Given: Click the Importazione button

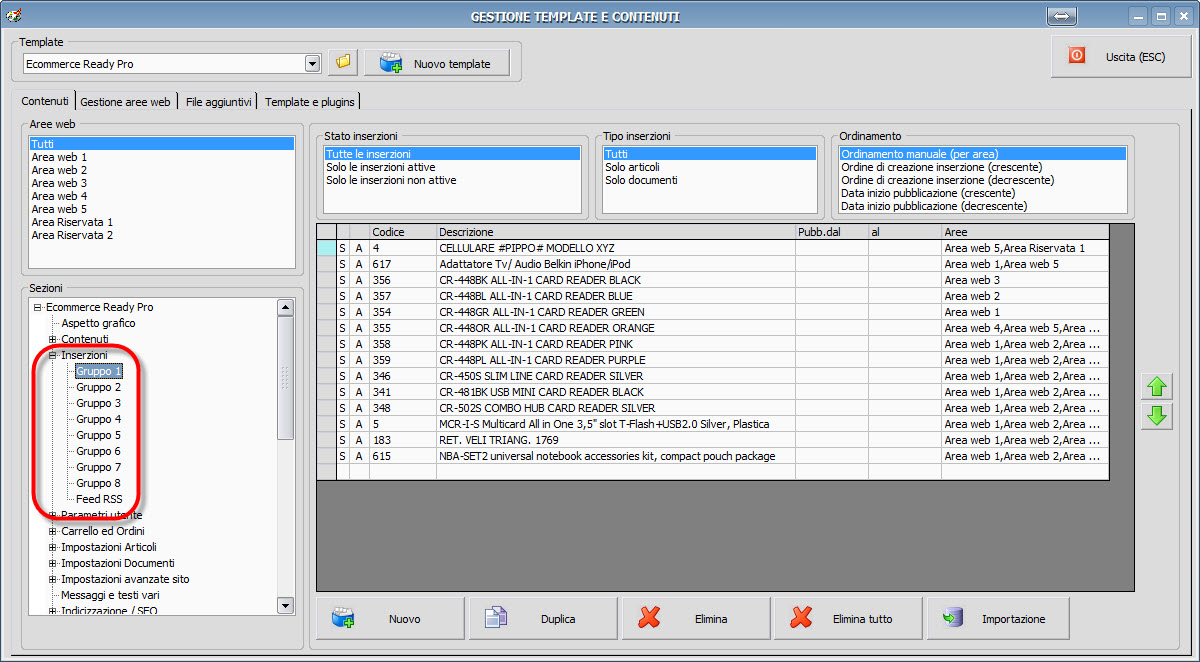Looking at the screenshot, I should click(1000, 619).
